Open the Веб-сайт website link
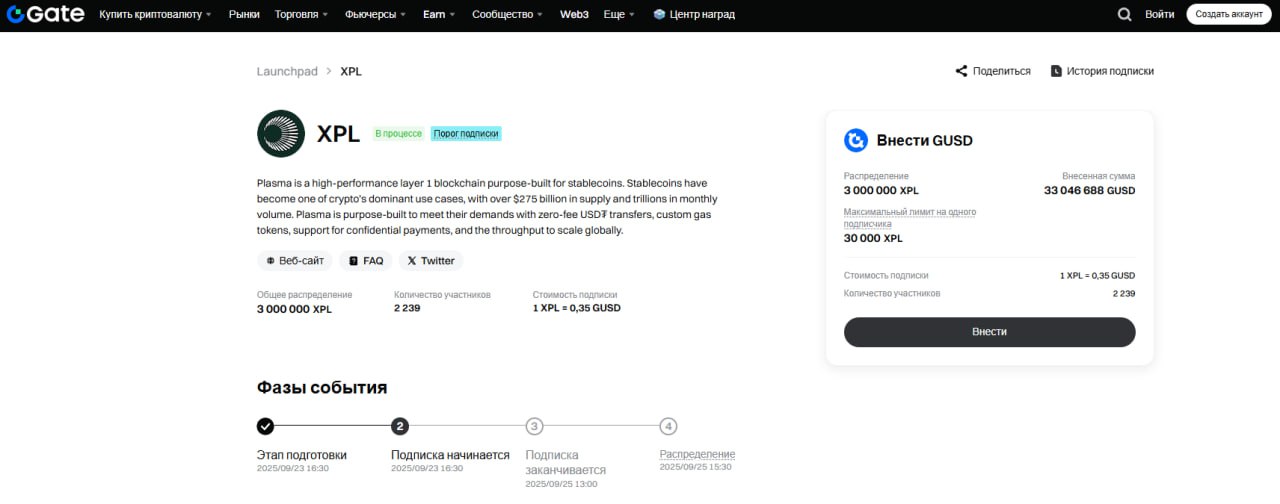 tap(295, 261)
